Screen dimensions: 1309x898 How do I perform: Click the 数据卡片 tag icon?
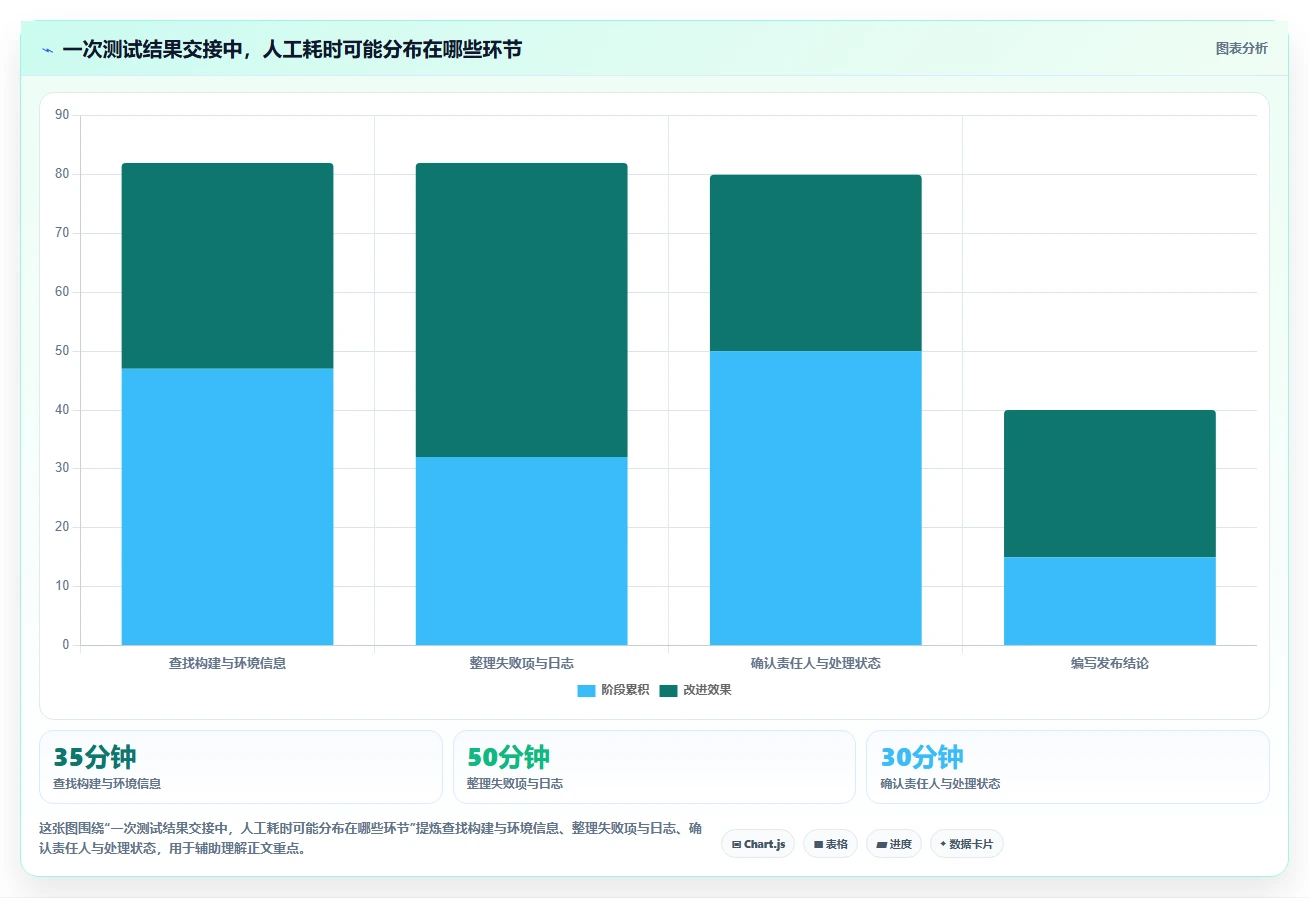943,844
